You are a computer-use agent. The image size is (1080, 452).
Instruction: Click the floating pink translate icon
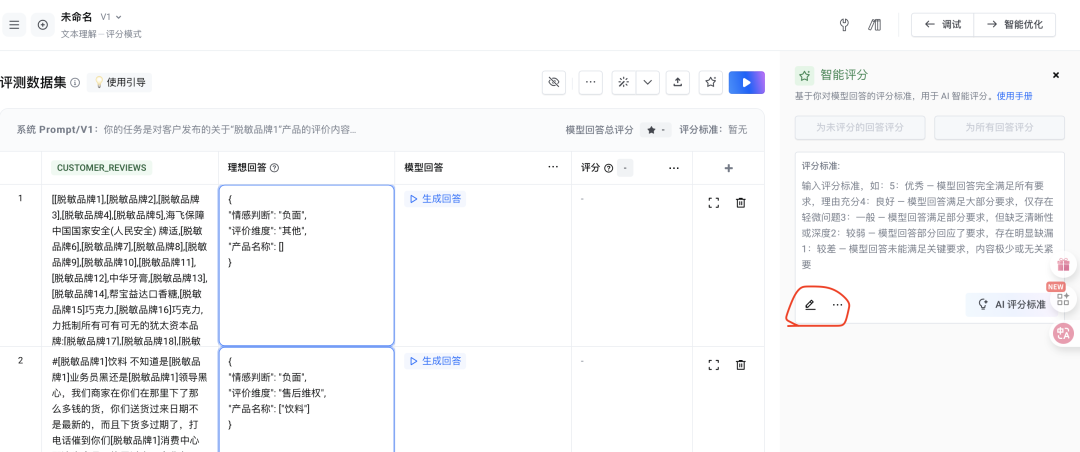[1063, 333]
